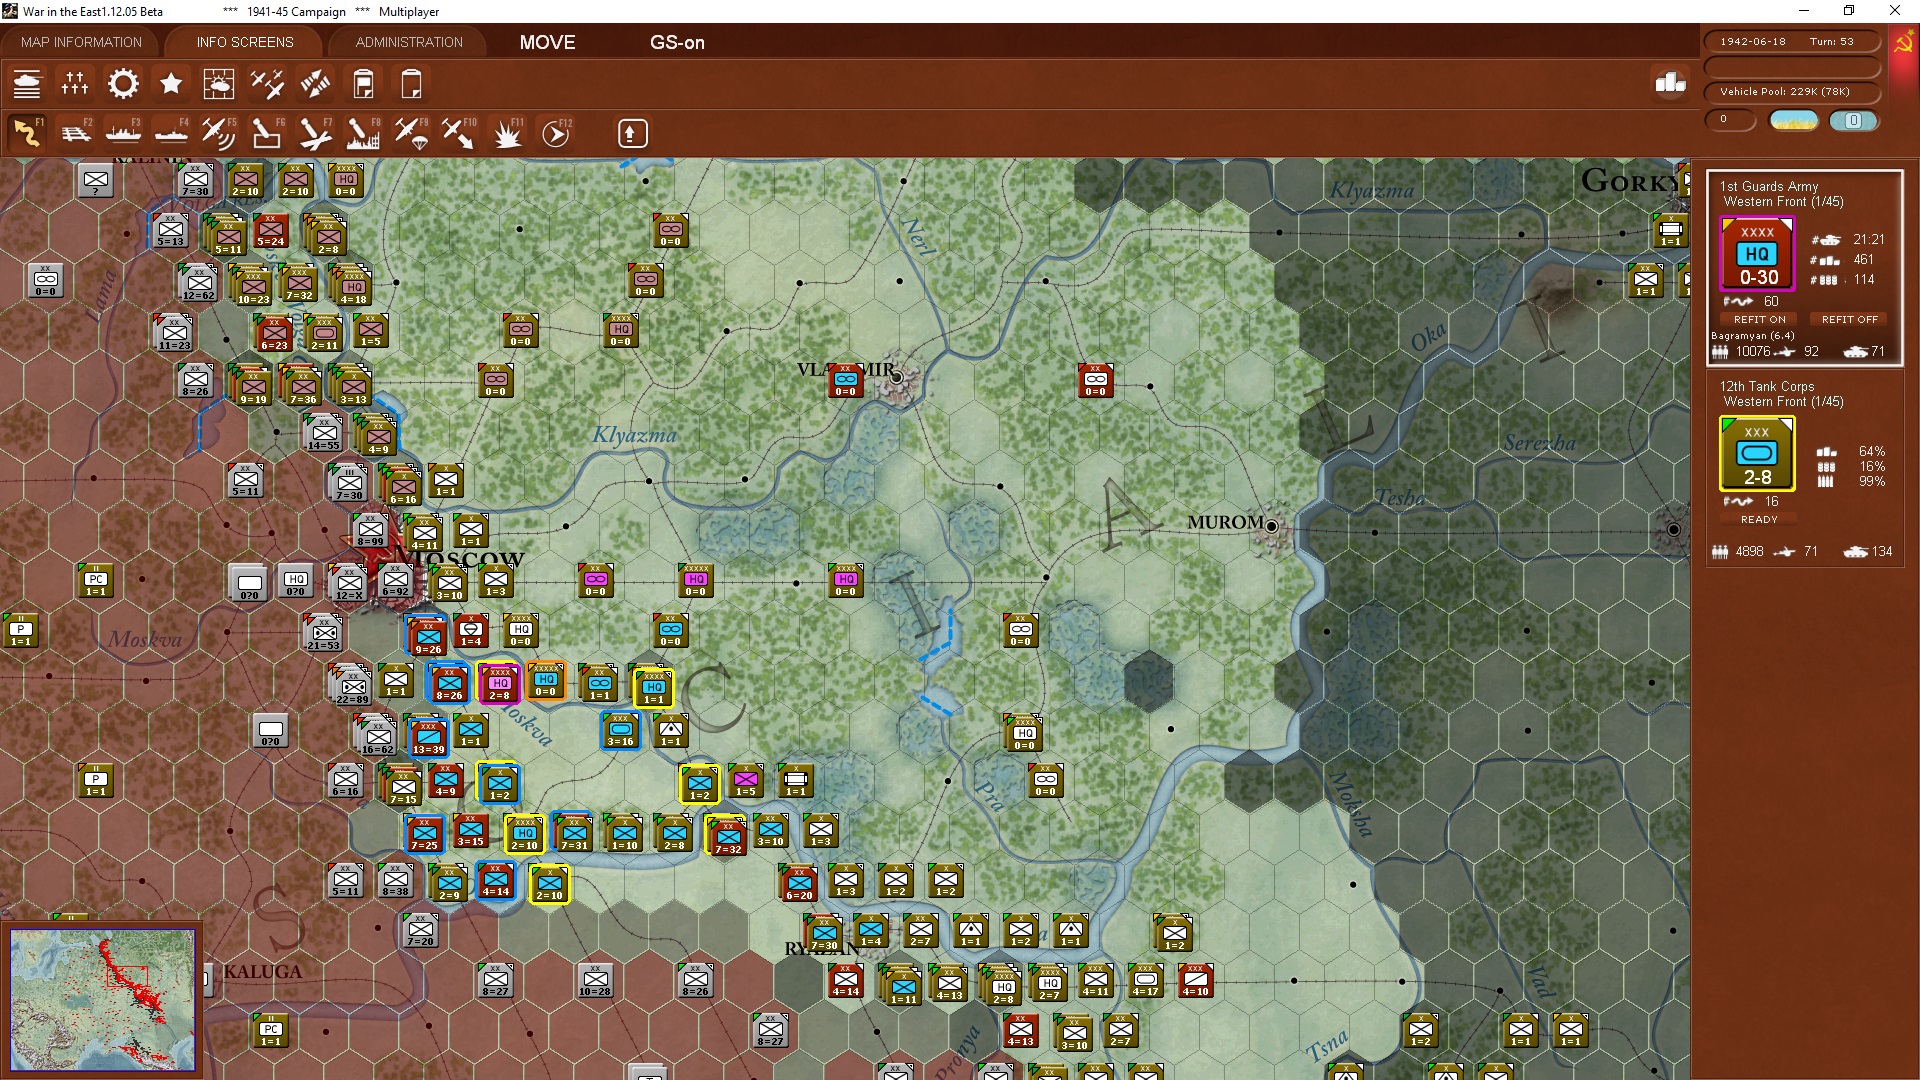Open the reinforcement and withdrawal arrows icon
This screenshot has height=1080, width=1920.
[315, 84]
